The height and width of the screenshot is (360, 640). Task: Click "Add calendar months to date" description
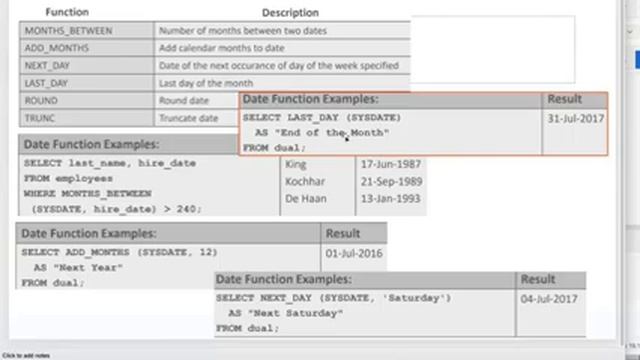222,48
